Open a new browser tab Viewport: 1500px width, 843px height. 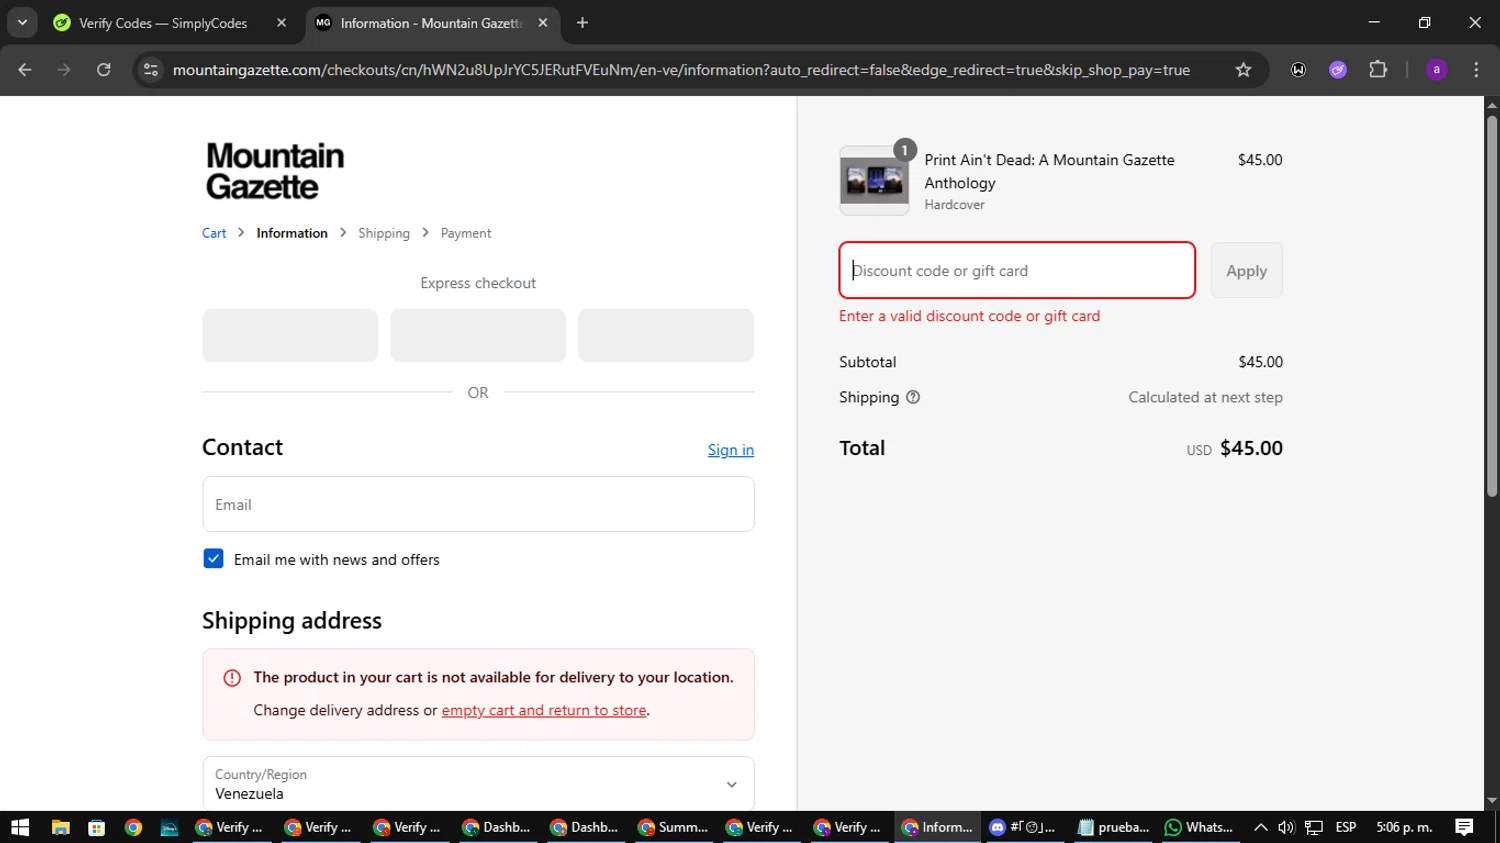(x=582, y=23)
